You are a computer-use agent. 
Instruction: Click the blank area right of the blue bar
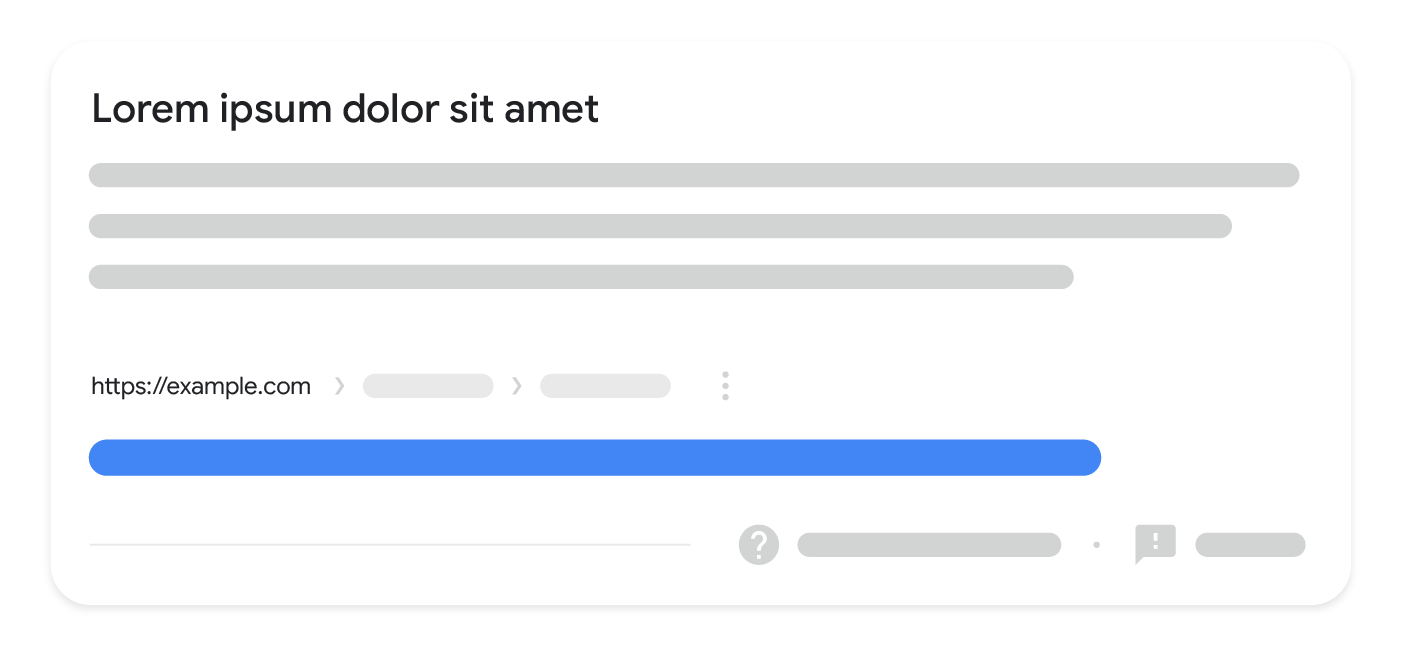[x=1220, y=457]
